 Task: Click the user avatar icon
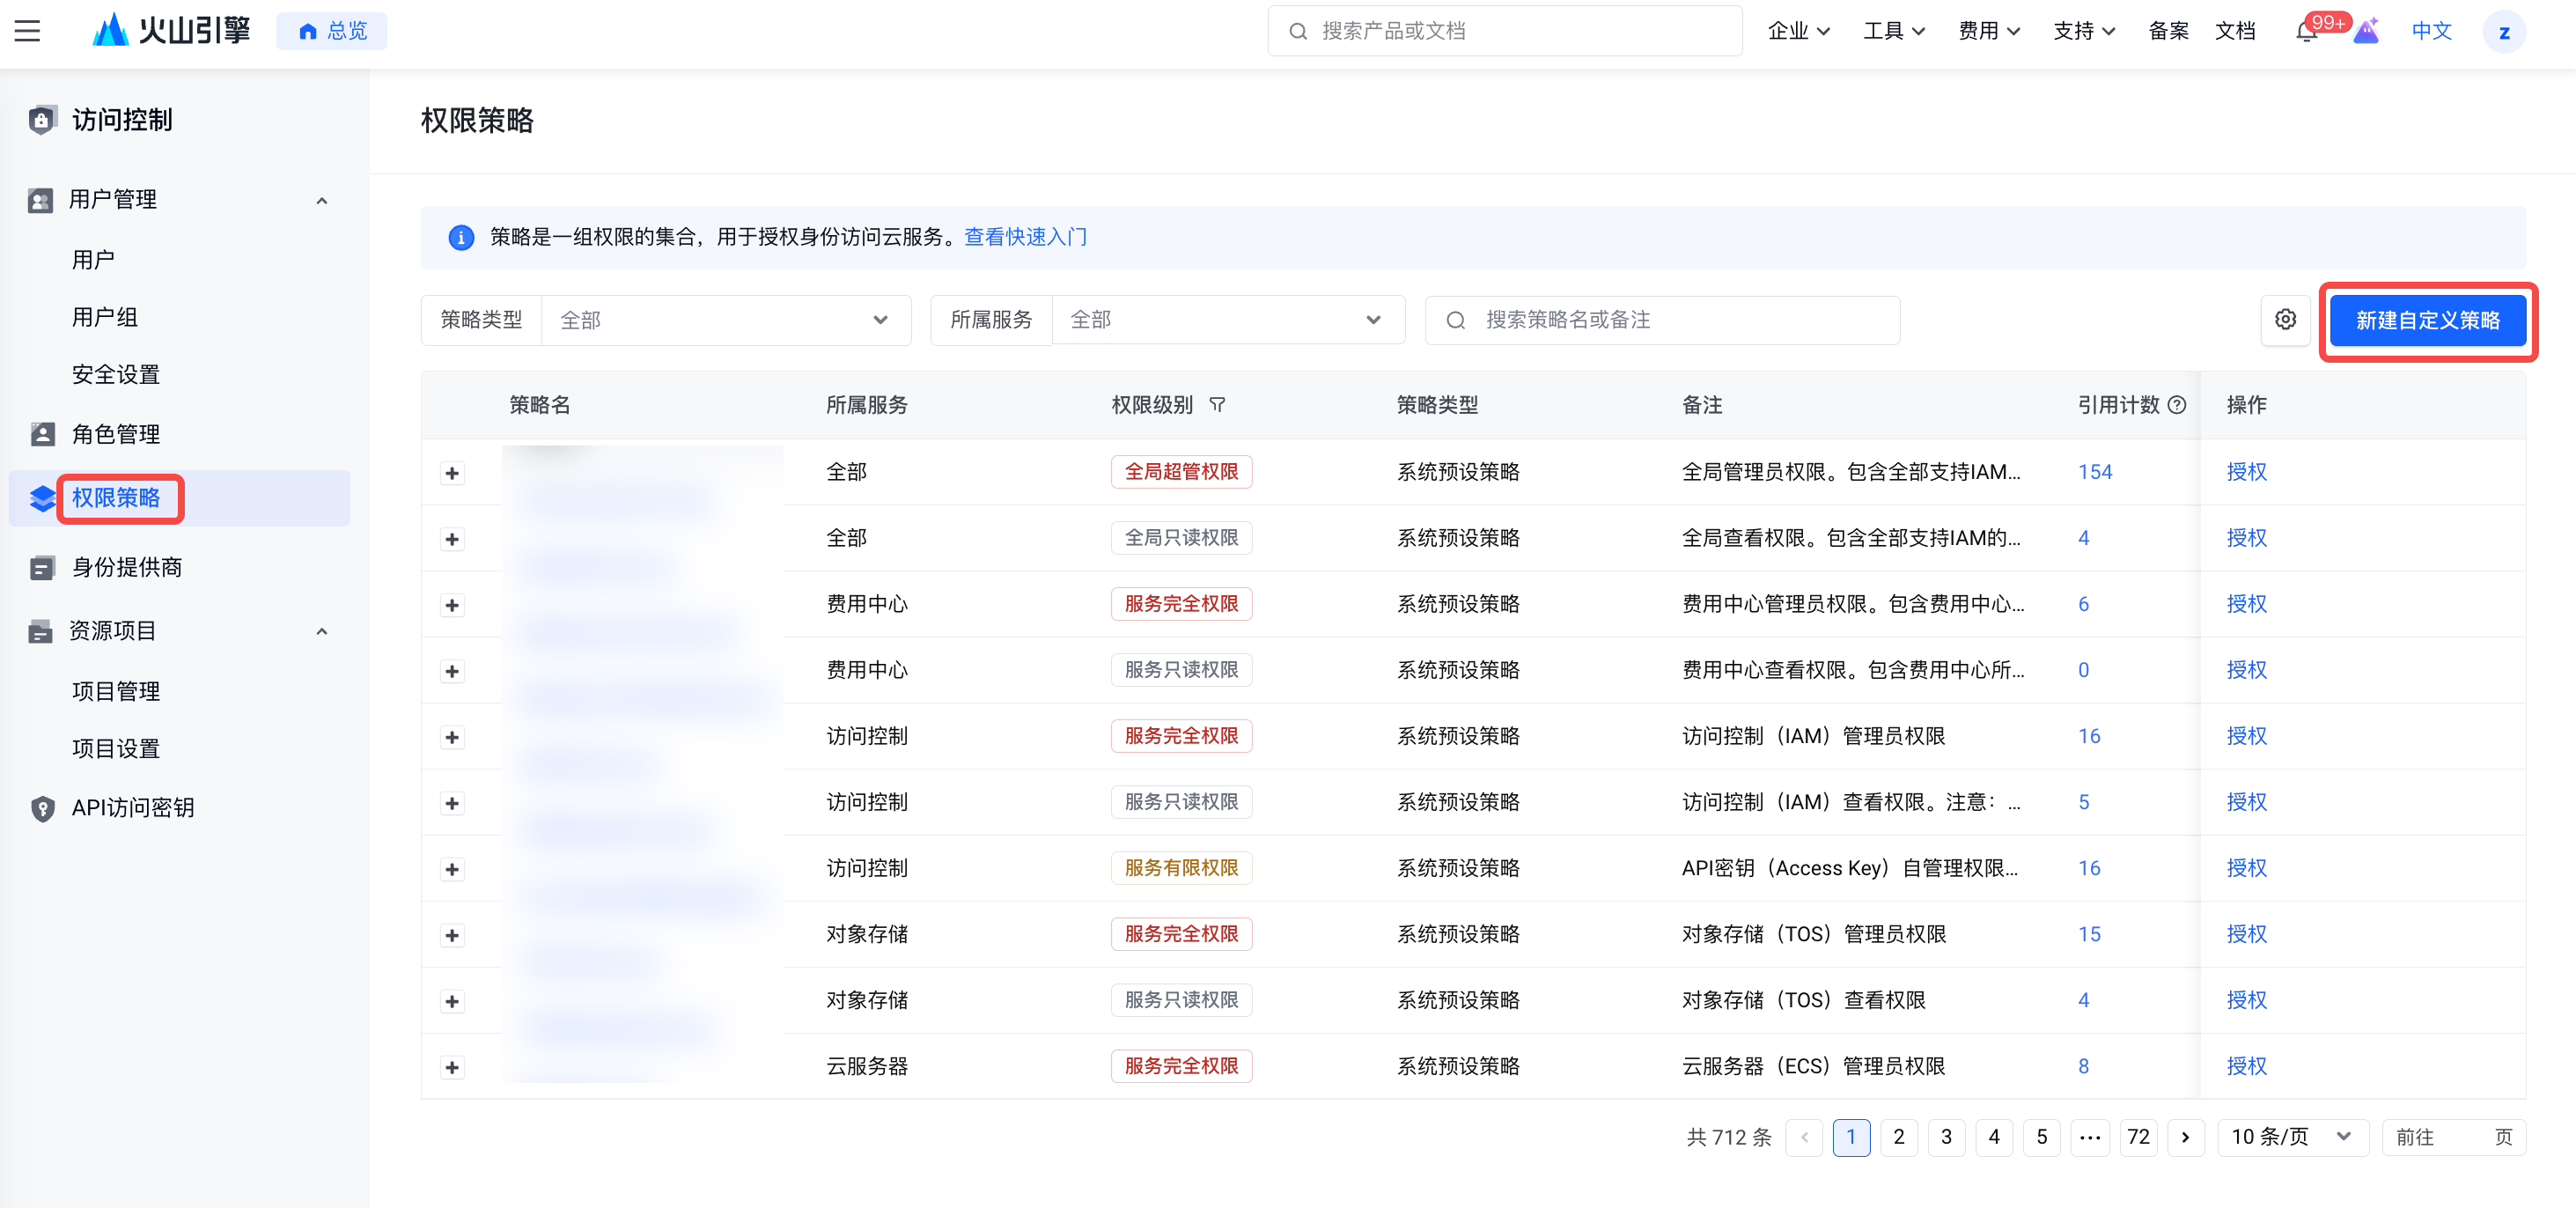(x=2503, y=32)
